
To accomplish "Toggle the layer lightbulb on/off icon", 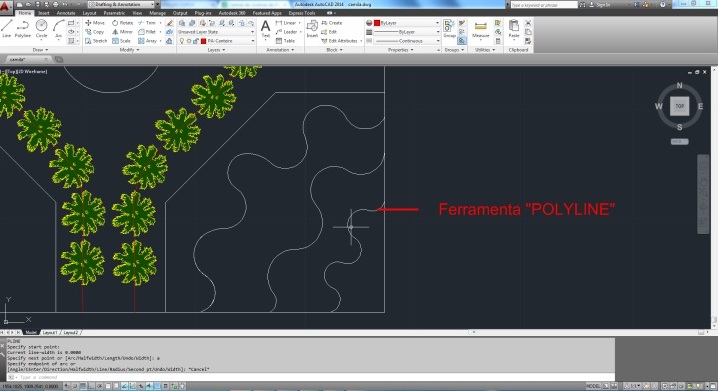I will pyautogui.click(x=181, y=41).
